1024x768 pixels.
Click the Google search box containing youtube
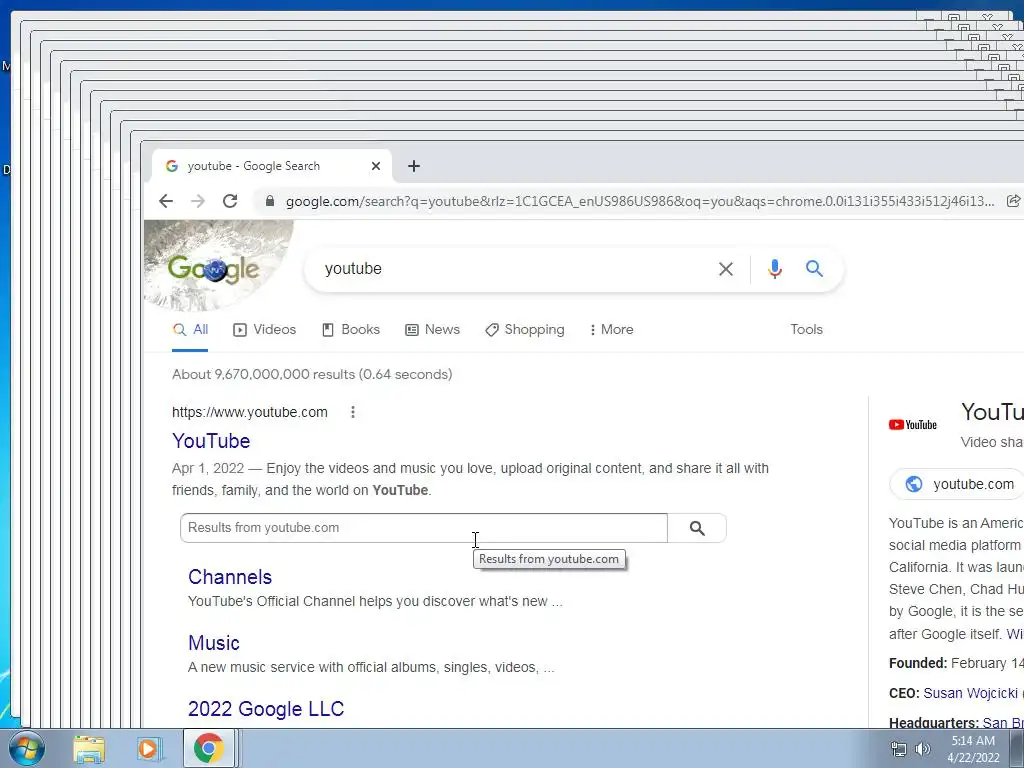[x=516, y=268]
